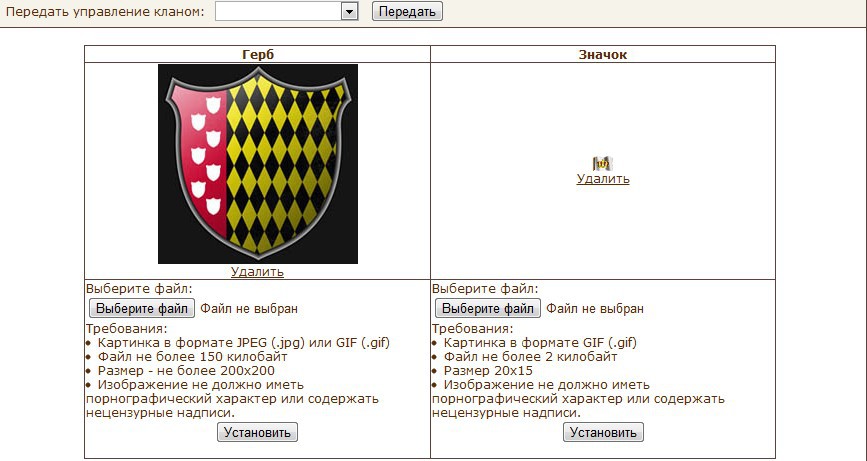Image resolution: width=867 pixels, height=461 pixels.
Task: Open the clan control transfer dropdown
Action: pyautogui.click(x=286, y=11)
